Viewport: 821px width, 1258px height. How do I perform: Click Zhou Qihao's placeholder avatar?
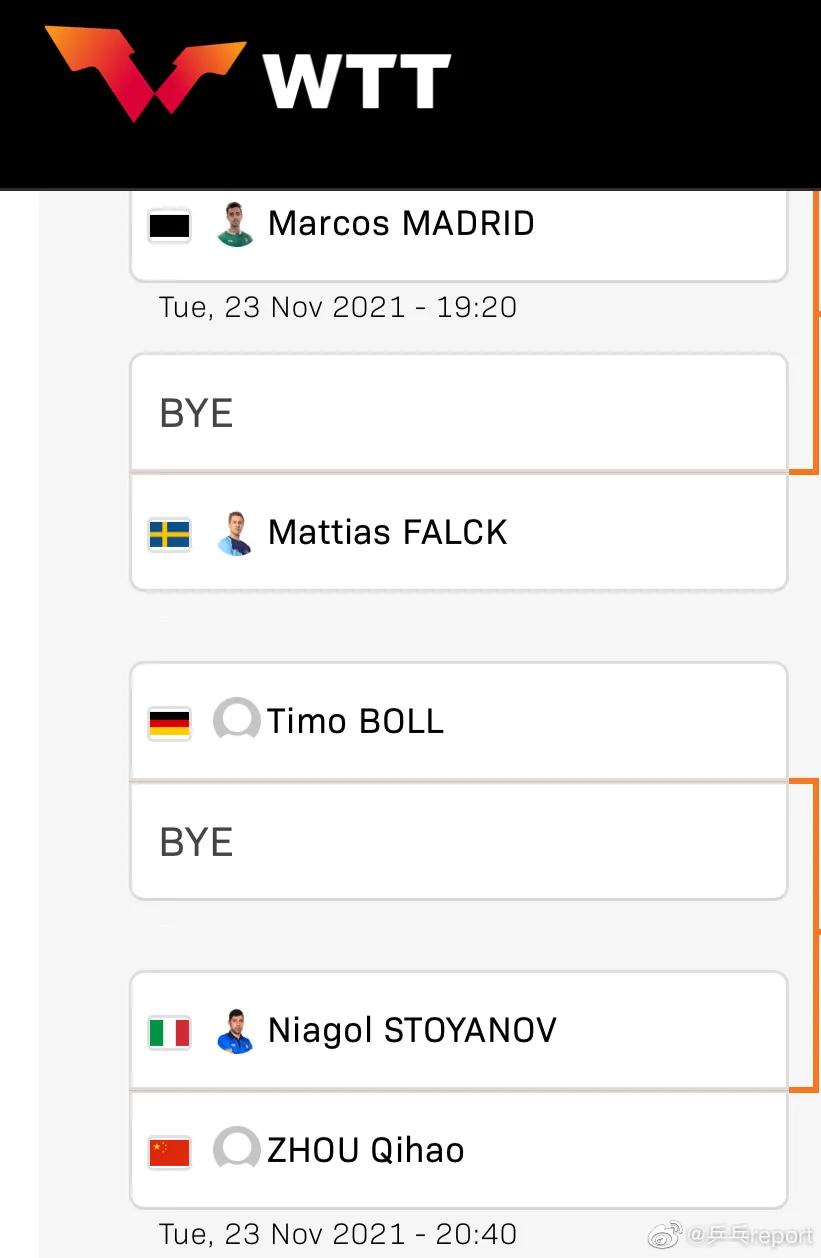pos(236,1150)
